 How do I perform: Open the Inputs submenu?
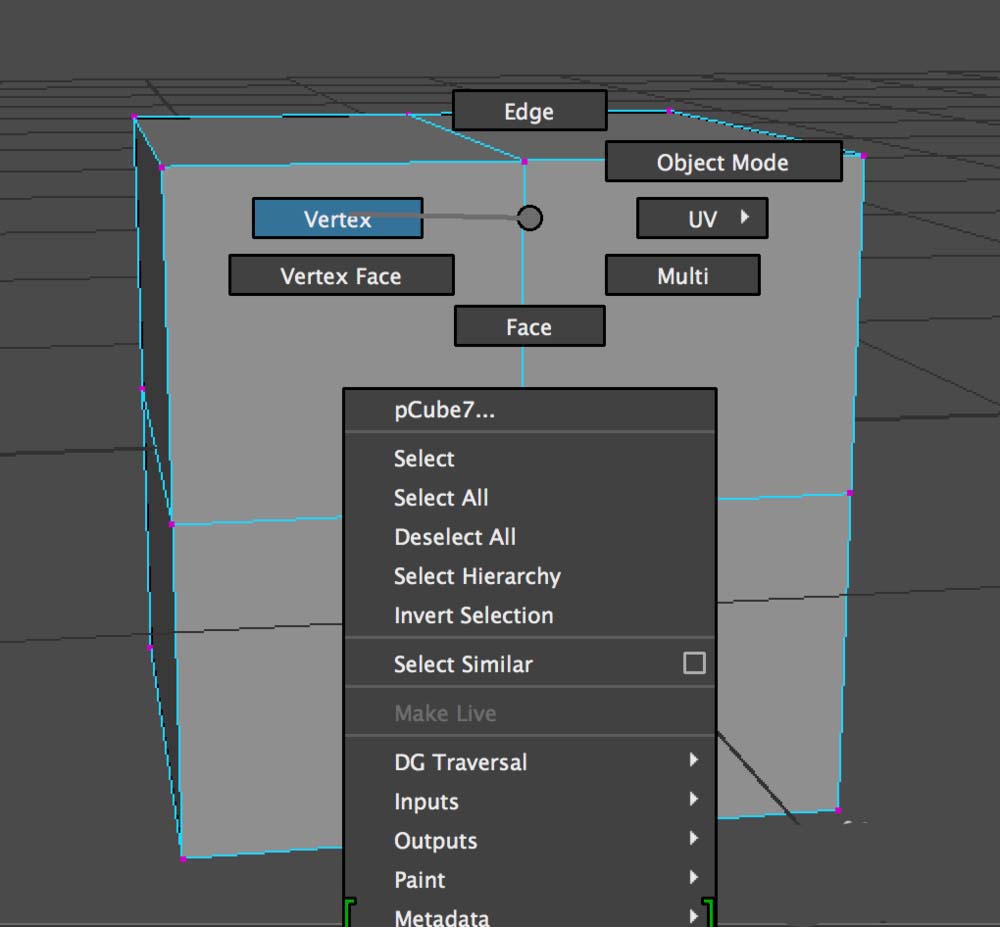(530, 801)
